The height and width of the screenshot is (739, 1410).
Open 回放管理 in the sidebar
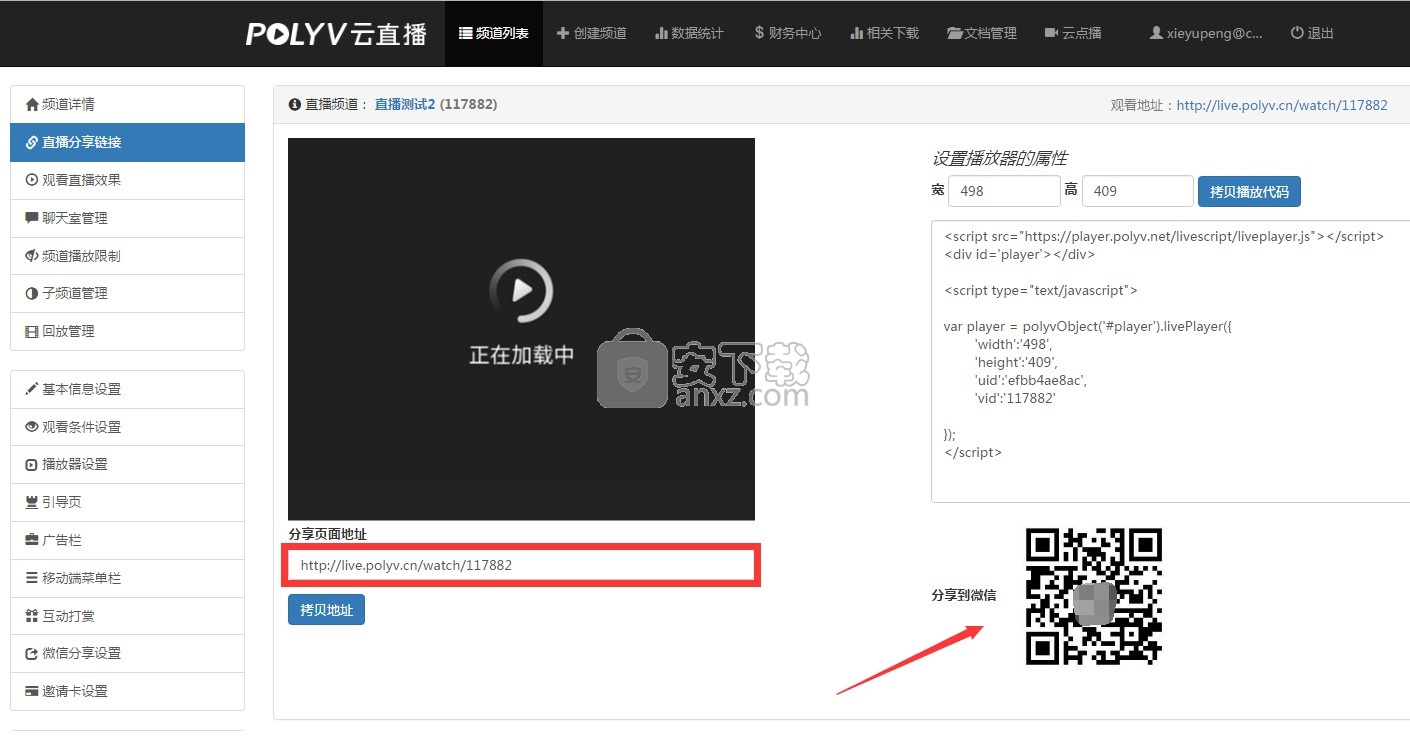coord(127,331)
